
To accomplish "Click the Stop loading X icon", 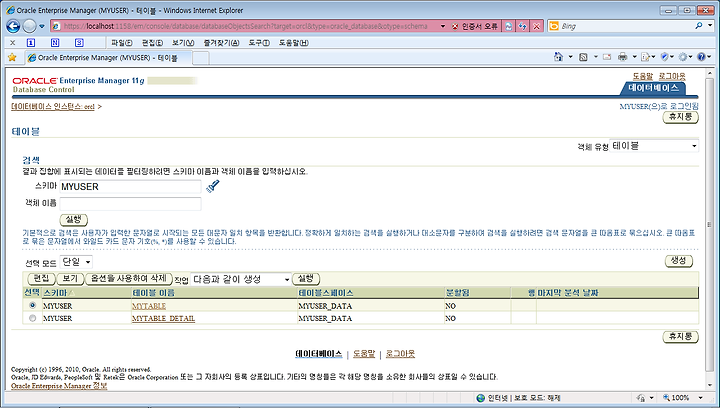I will click(x=536, y=27).
